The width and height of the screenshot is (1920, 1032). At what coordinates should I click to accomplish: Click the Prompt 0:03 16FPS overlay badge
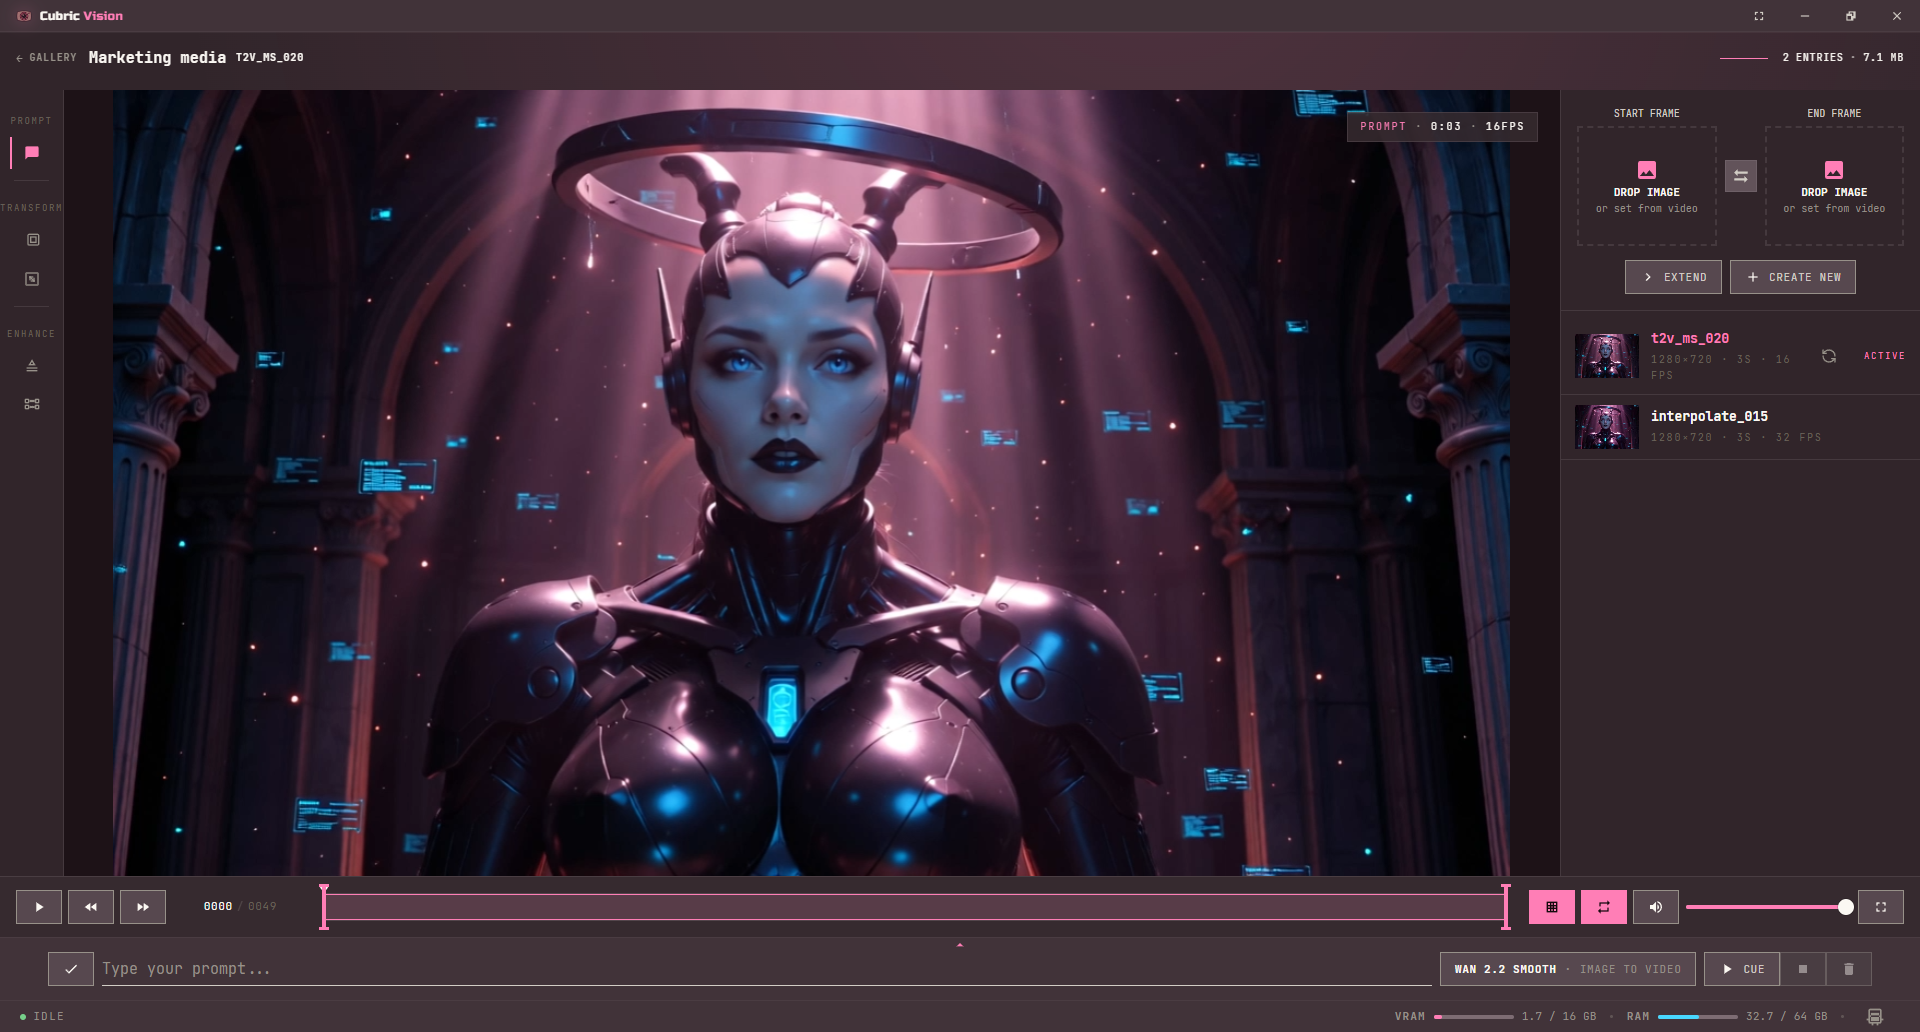[1442, 126]
